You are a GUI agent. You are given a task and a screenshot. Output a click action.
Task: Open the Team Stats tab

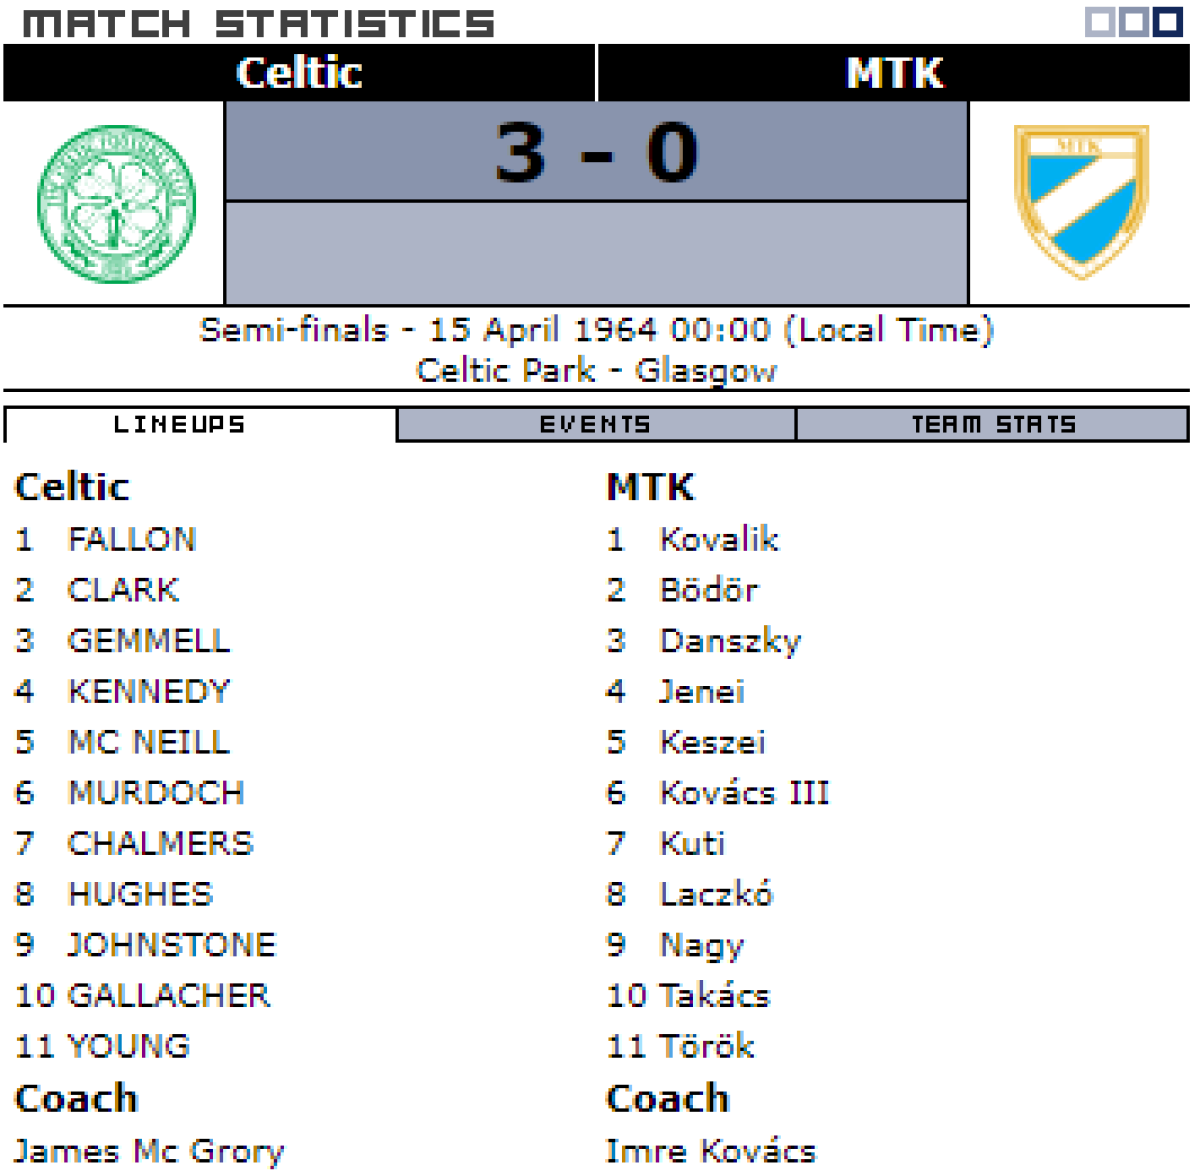pyautogui.click(x=993, y=425)
